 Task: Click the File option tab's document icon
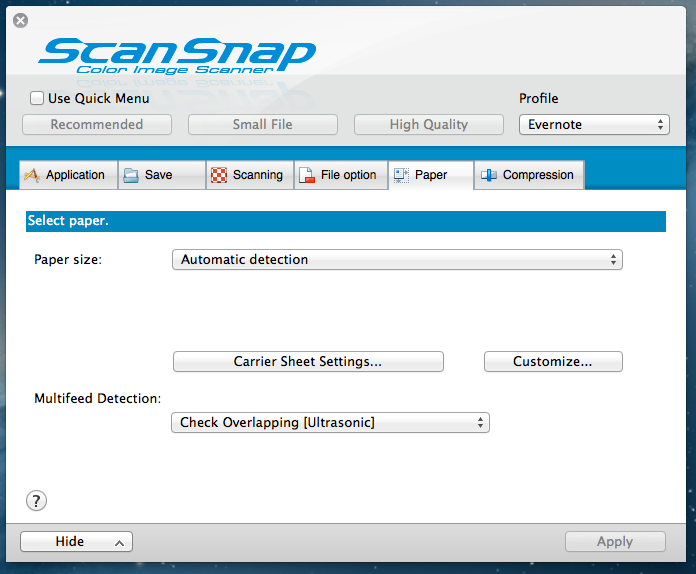point(307,175)
